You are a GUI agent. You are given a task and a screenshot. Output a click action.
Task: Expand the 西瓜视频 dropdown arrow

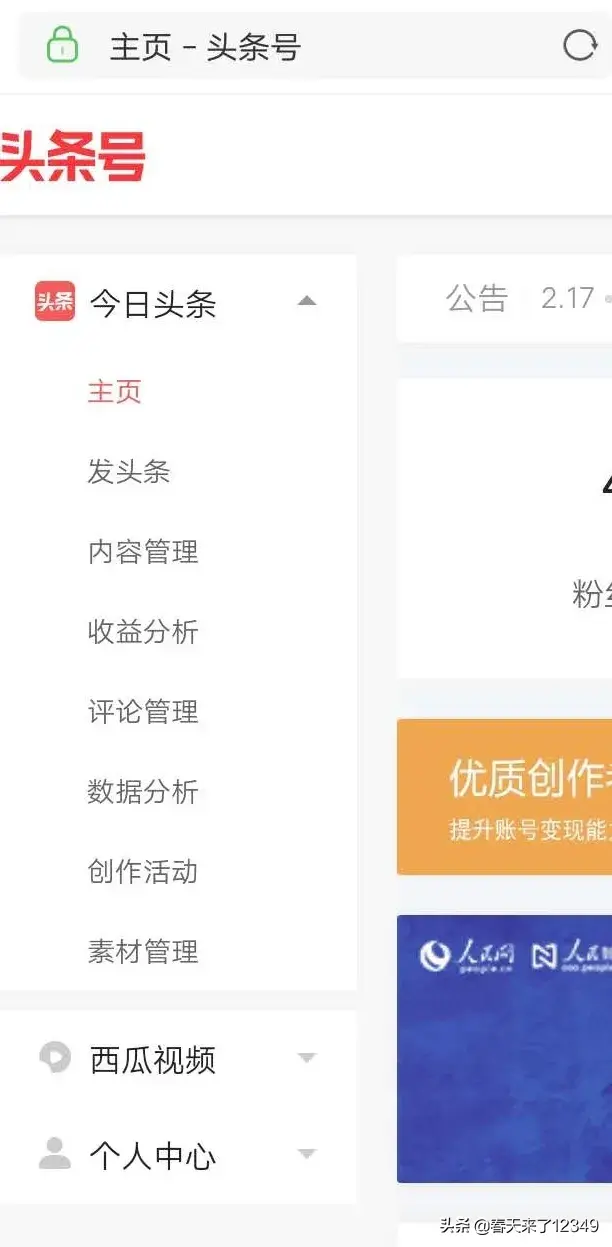coord(307,1058)
